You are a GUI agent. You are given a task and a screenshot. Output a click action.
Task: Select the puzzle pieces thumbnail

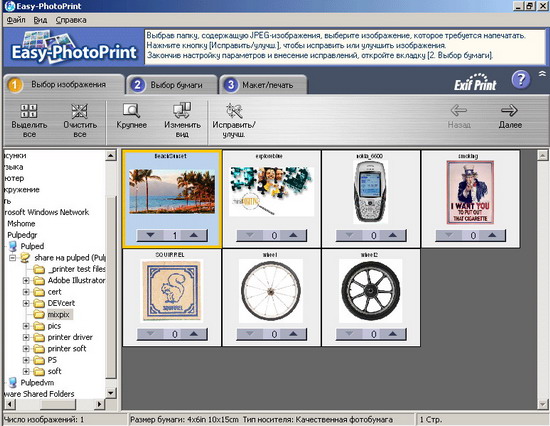271,192
